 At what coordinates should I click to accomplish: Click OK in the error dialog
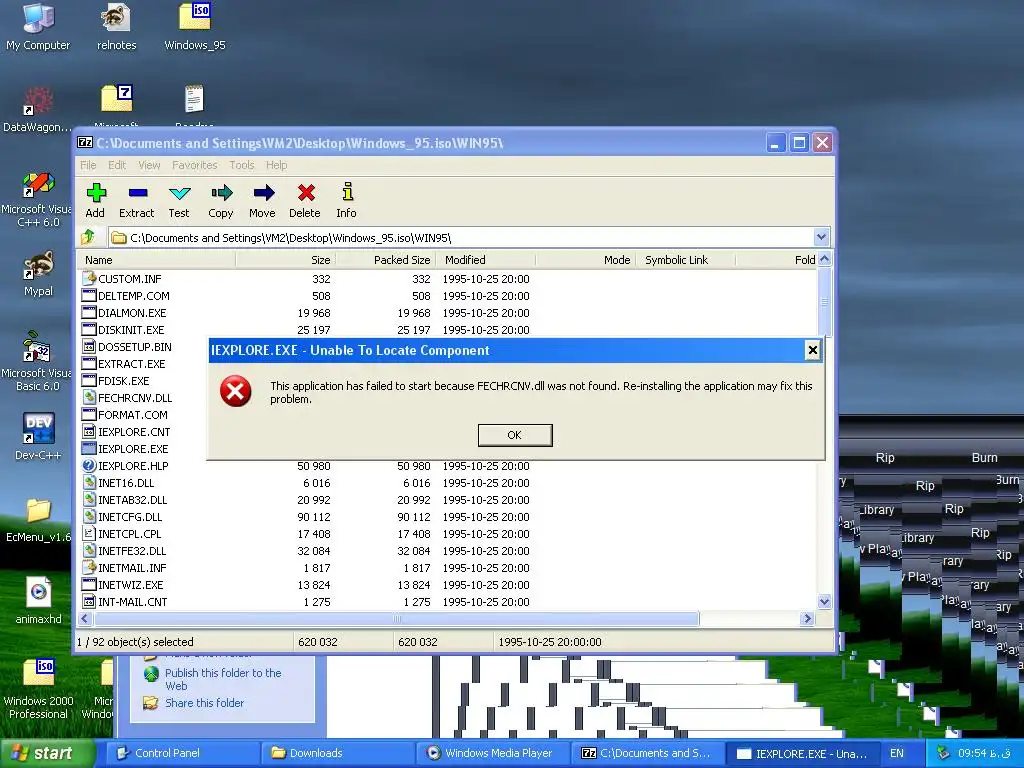(515, 435)
